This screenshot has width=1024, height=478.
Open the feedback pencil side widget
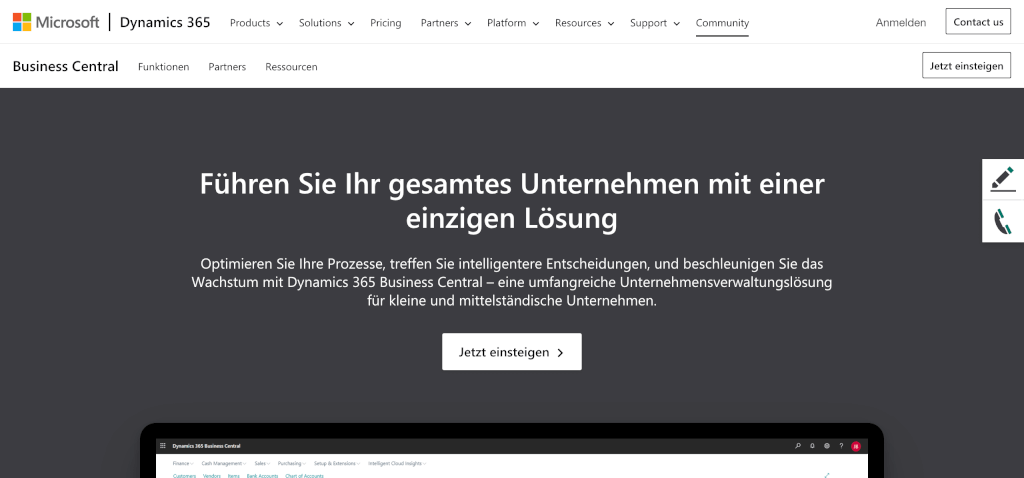pyautogui.click(x=1003, y=179)
